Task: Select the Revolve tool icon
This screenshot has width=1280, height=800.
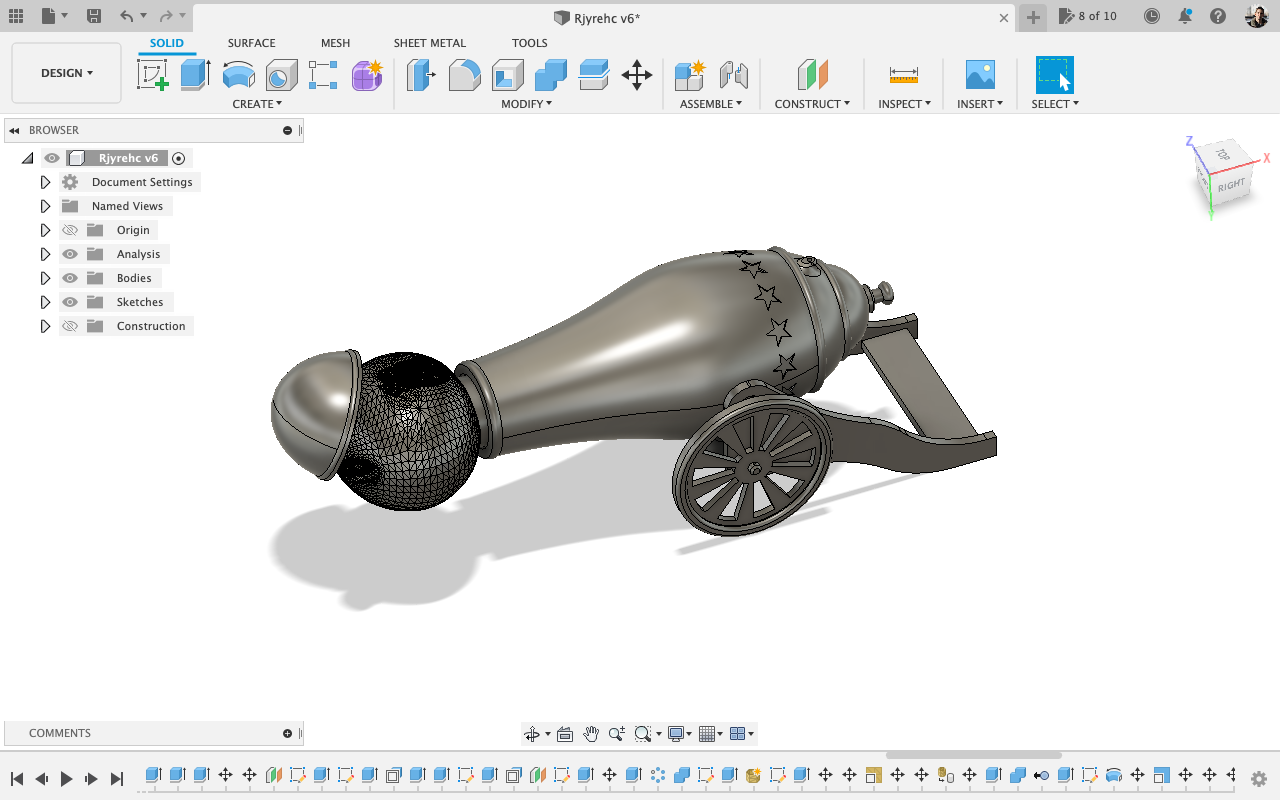Action: coord(238,75)
